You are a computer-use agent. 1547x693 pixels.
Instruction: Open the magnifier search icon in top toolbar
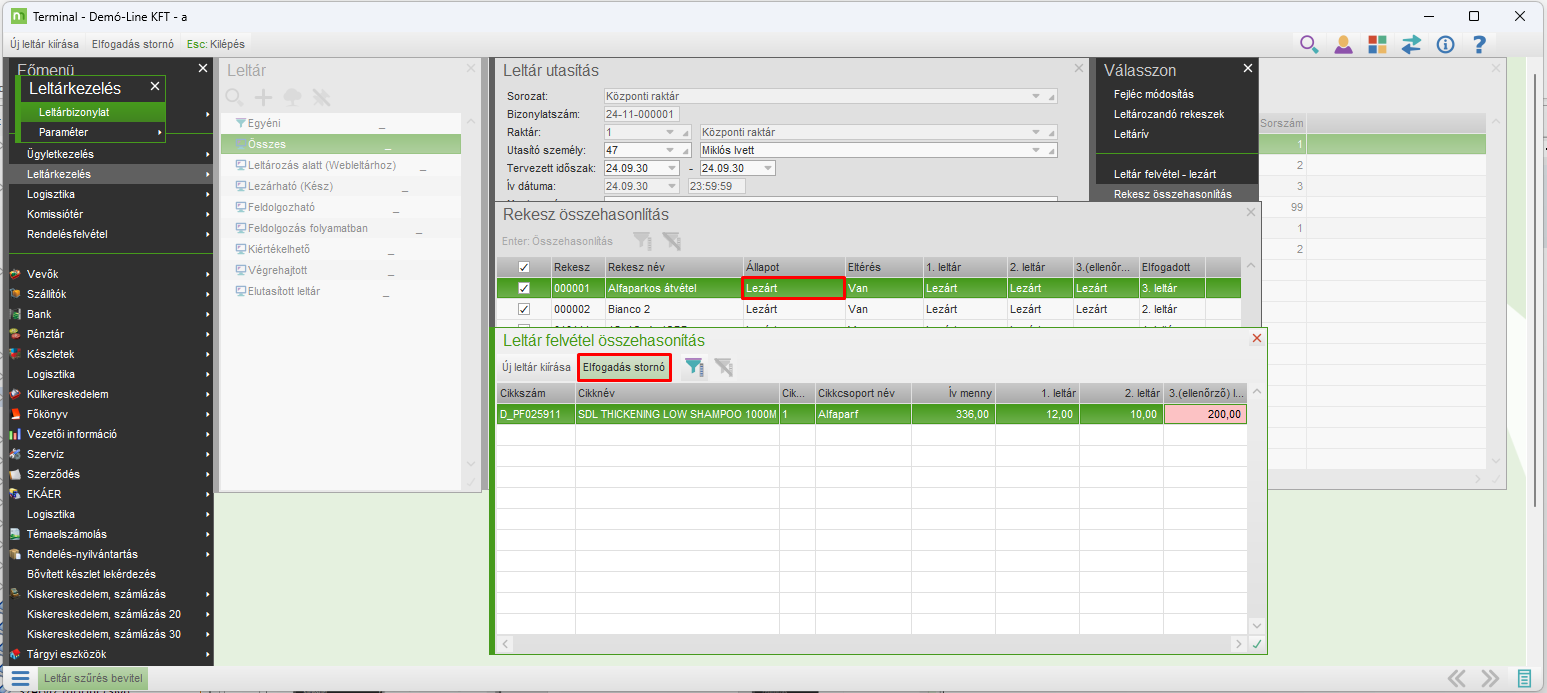[x=1309, y=44]
